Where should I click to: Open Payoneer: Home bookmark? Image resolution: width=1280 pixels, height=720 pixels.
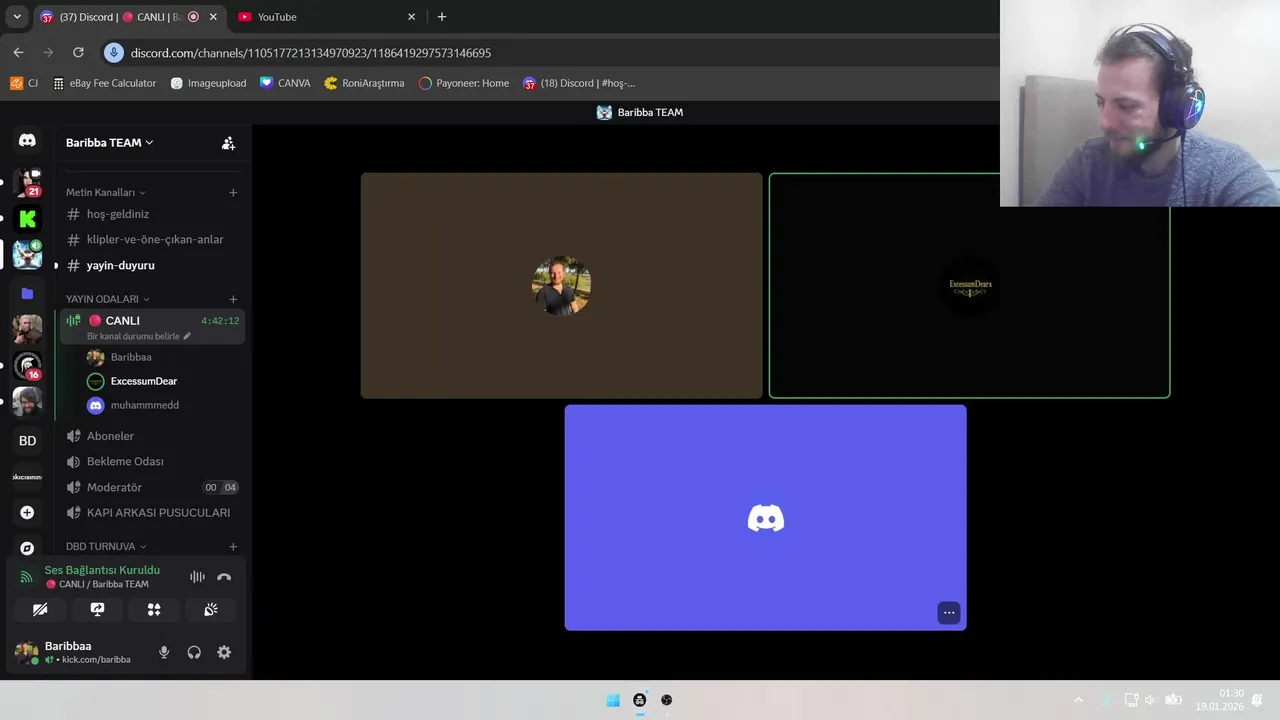point(463,83)
